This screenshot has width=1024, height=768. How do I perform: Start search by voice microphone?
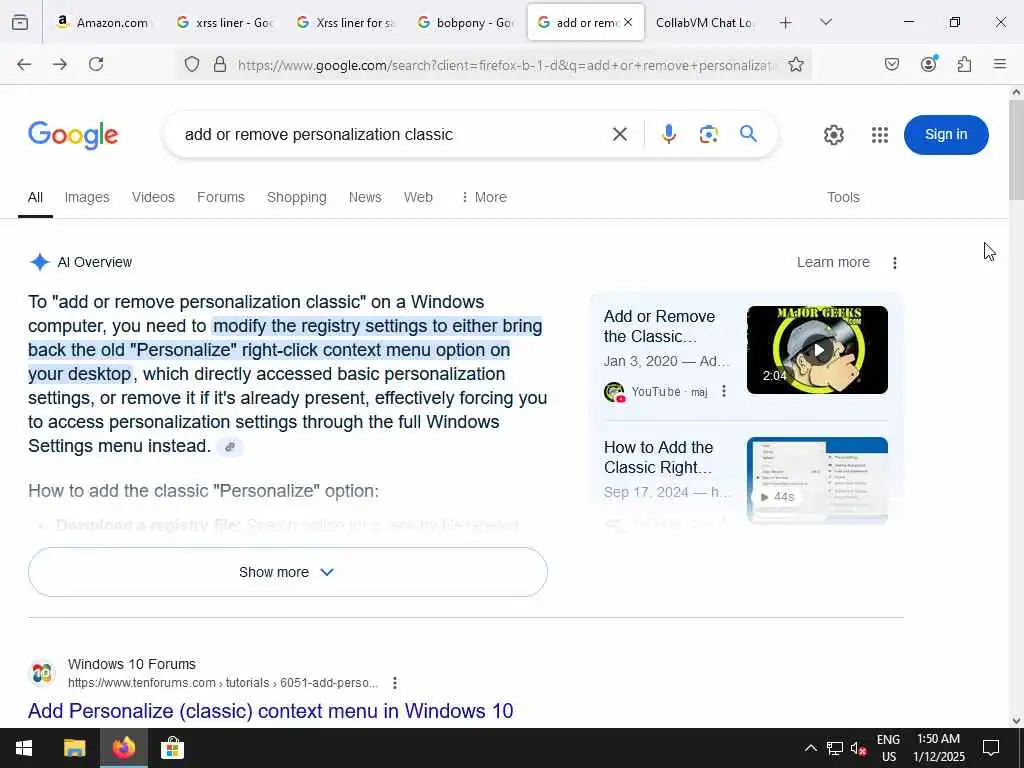pyautogui.click(x=669, y=135)
